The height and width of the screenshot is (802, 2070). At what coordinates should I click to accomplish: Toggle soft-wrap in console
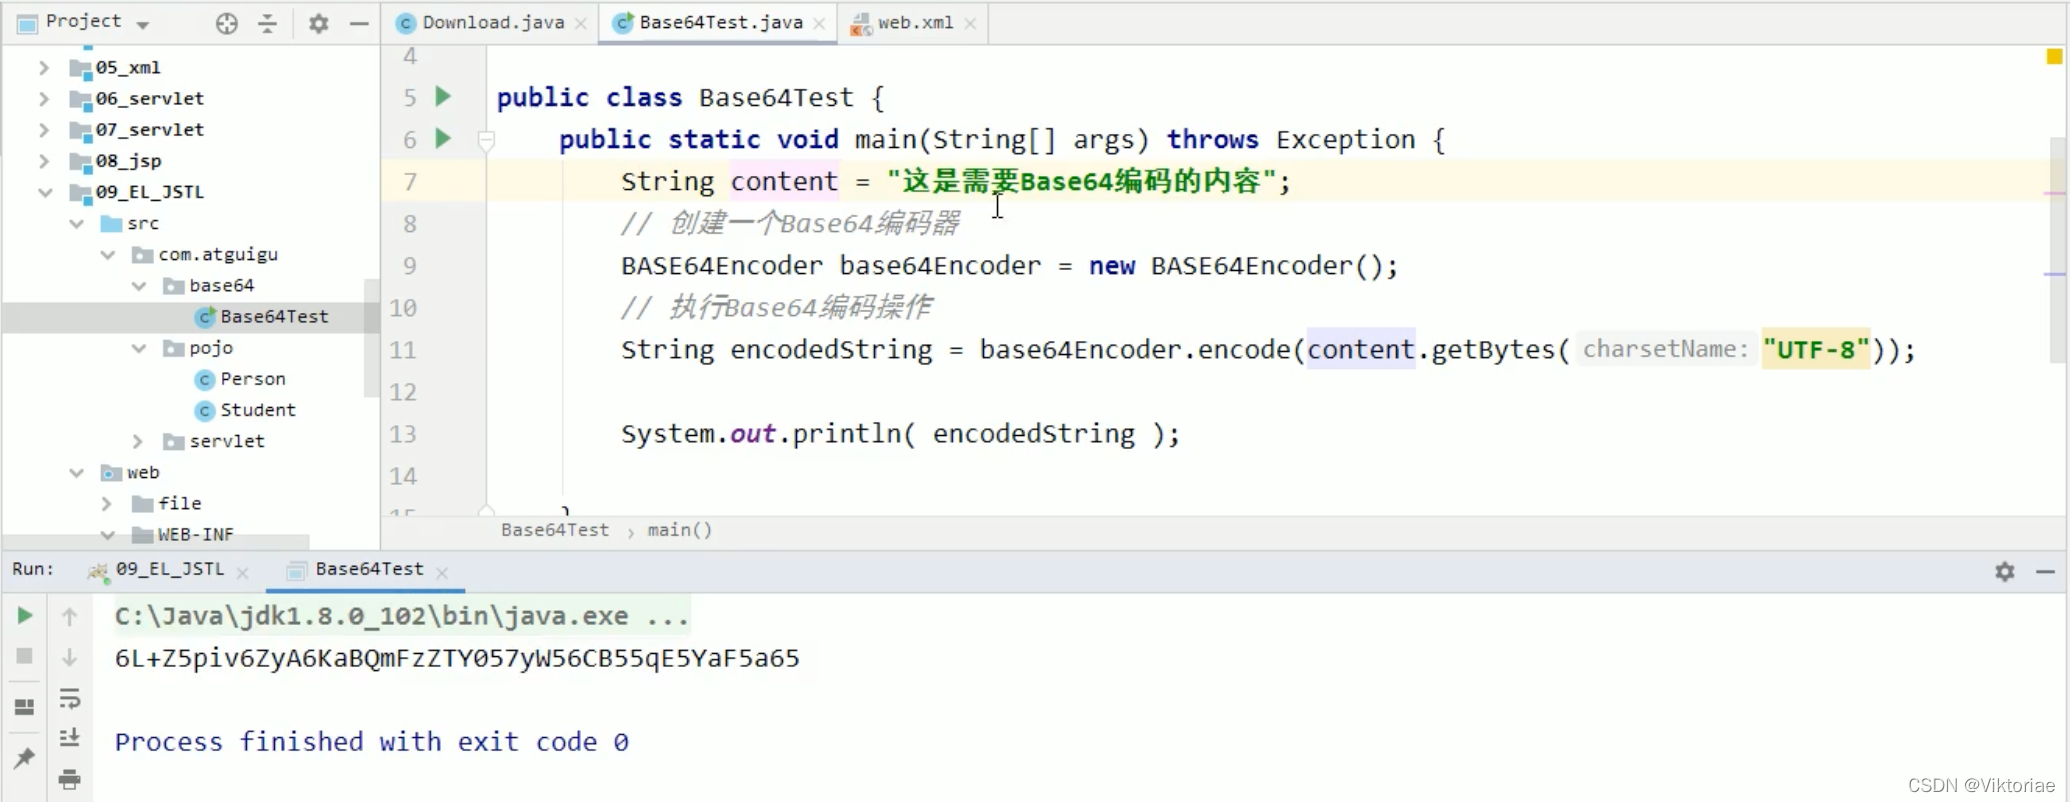[x=69, y=698]
